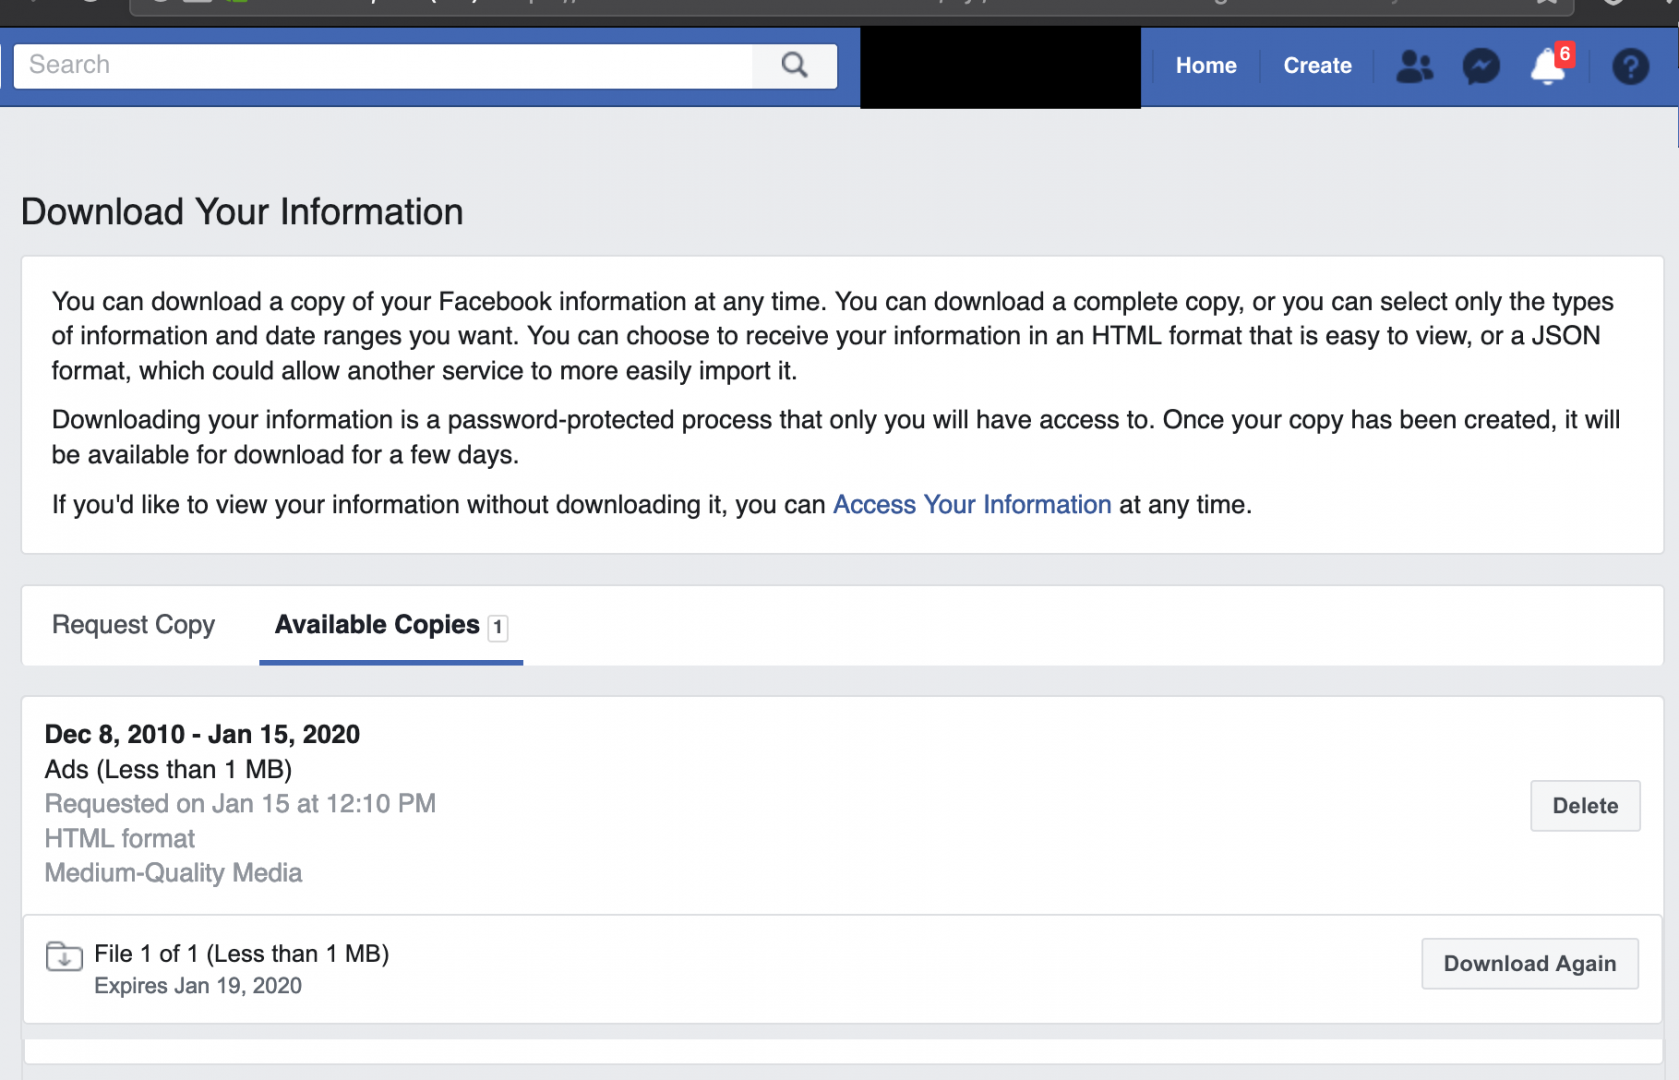Image resolution: width=1679 pixels, height=1080 pixels.
Task: Click the blacked-out profile area in header
Action: 1000,67
